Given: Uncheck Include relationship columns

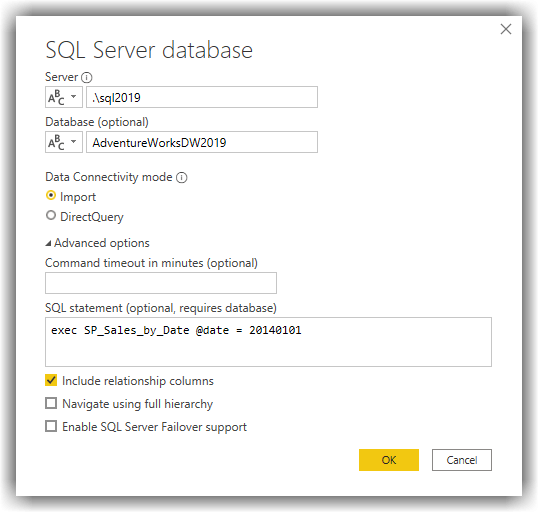Looking at the screenshot, I should (x=51, y=380).
